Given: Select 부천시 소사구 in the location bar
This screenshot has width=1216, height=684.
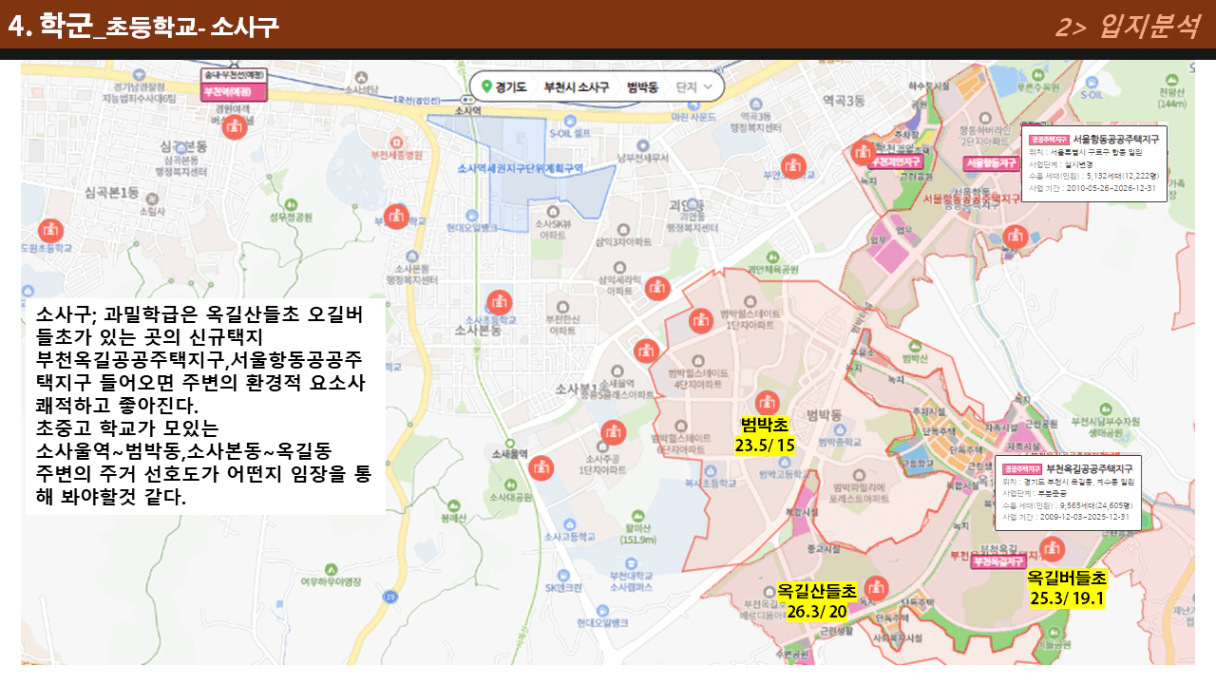Looking at the screenshot, I should pos(575,87).
